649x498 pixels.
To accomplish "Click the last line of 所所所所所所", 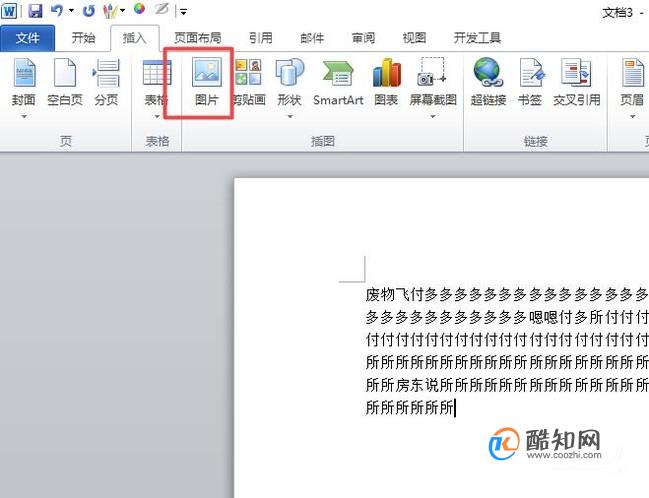I will point(410,408).
